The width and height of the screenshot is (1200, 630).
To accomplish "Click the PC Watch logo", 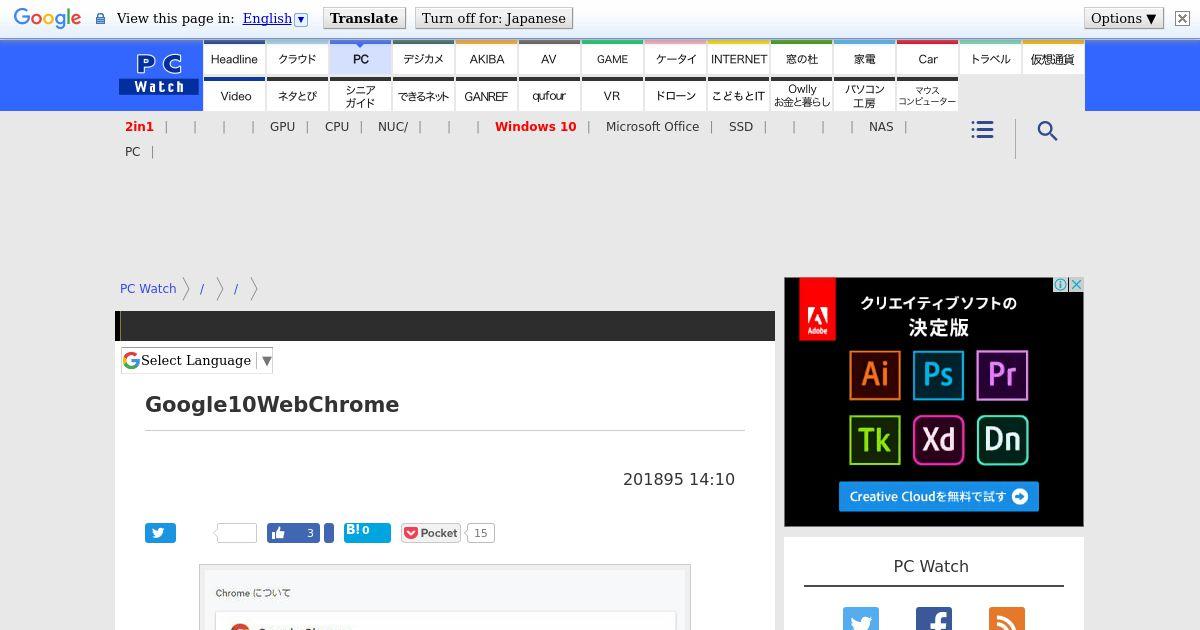I will click(x=160, y=74).
